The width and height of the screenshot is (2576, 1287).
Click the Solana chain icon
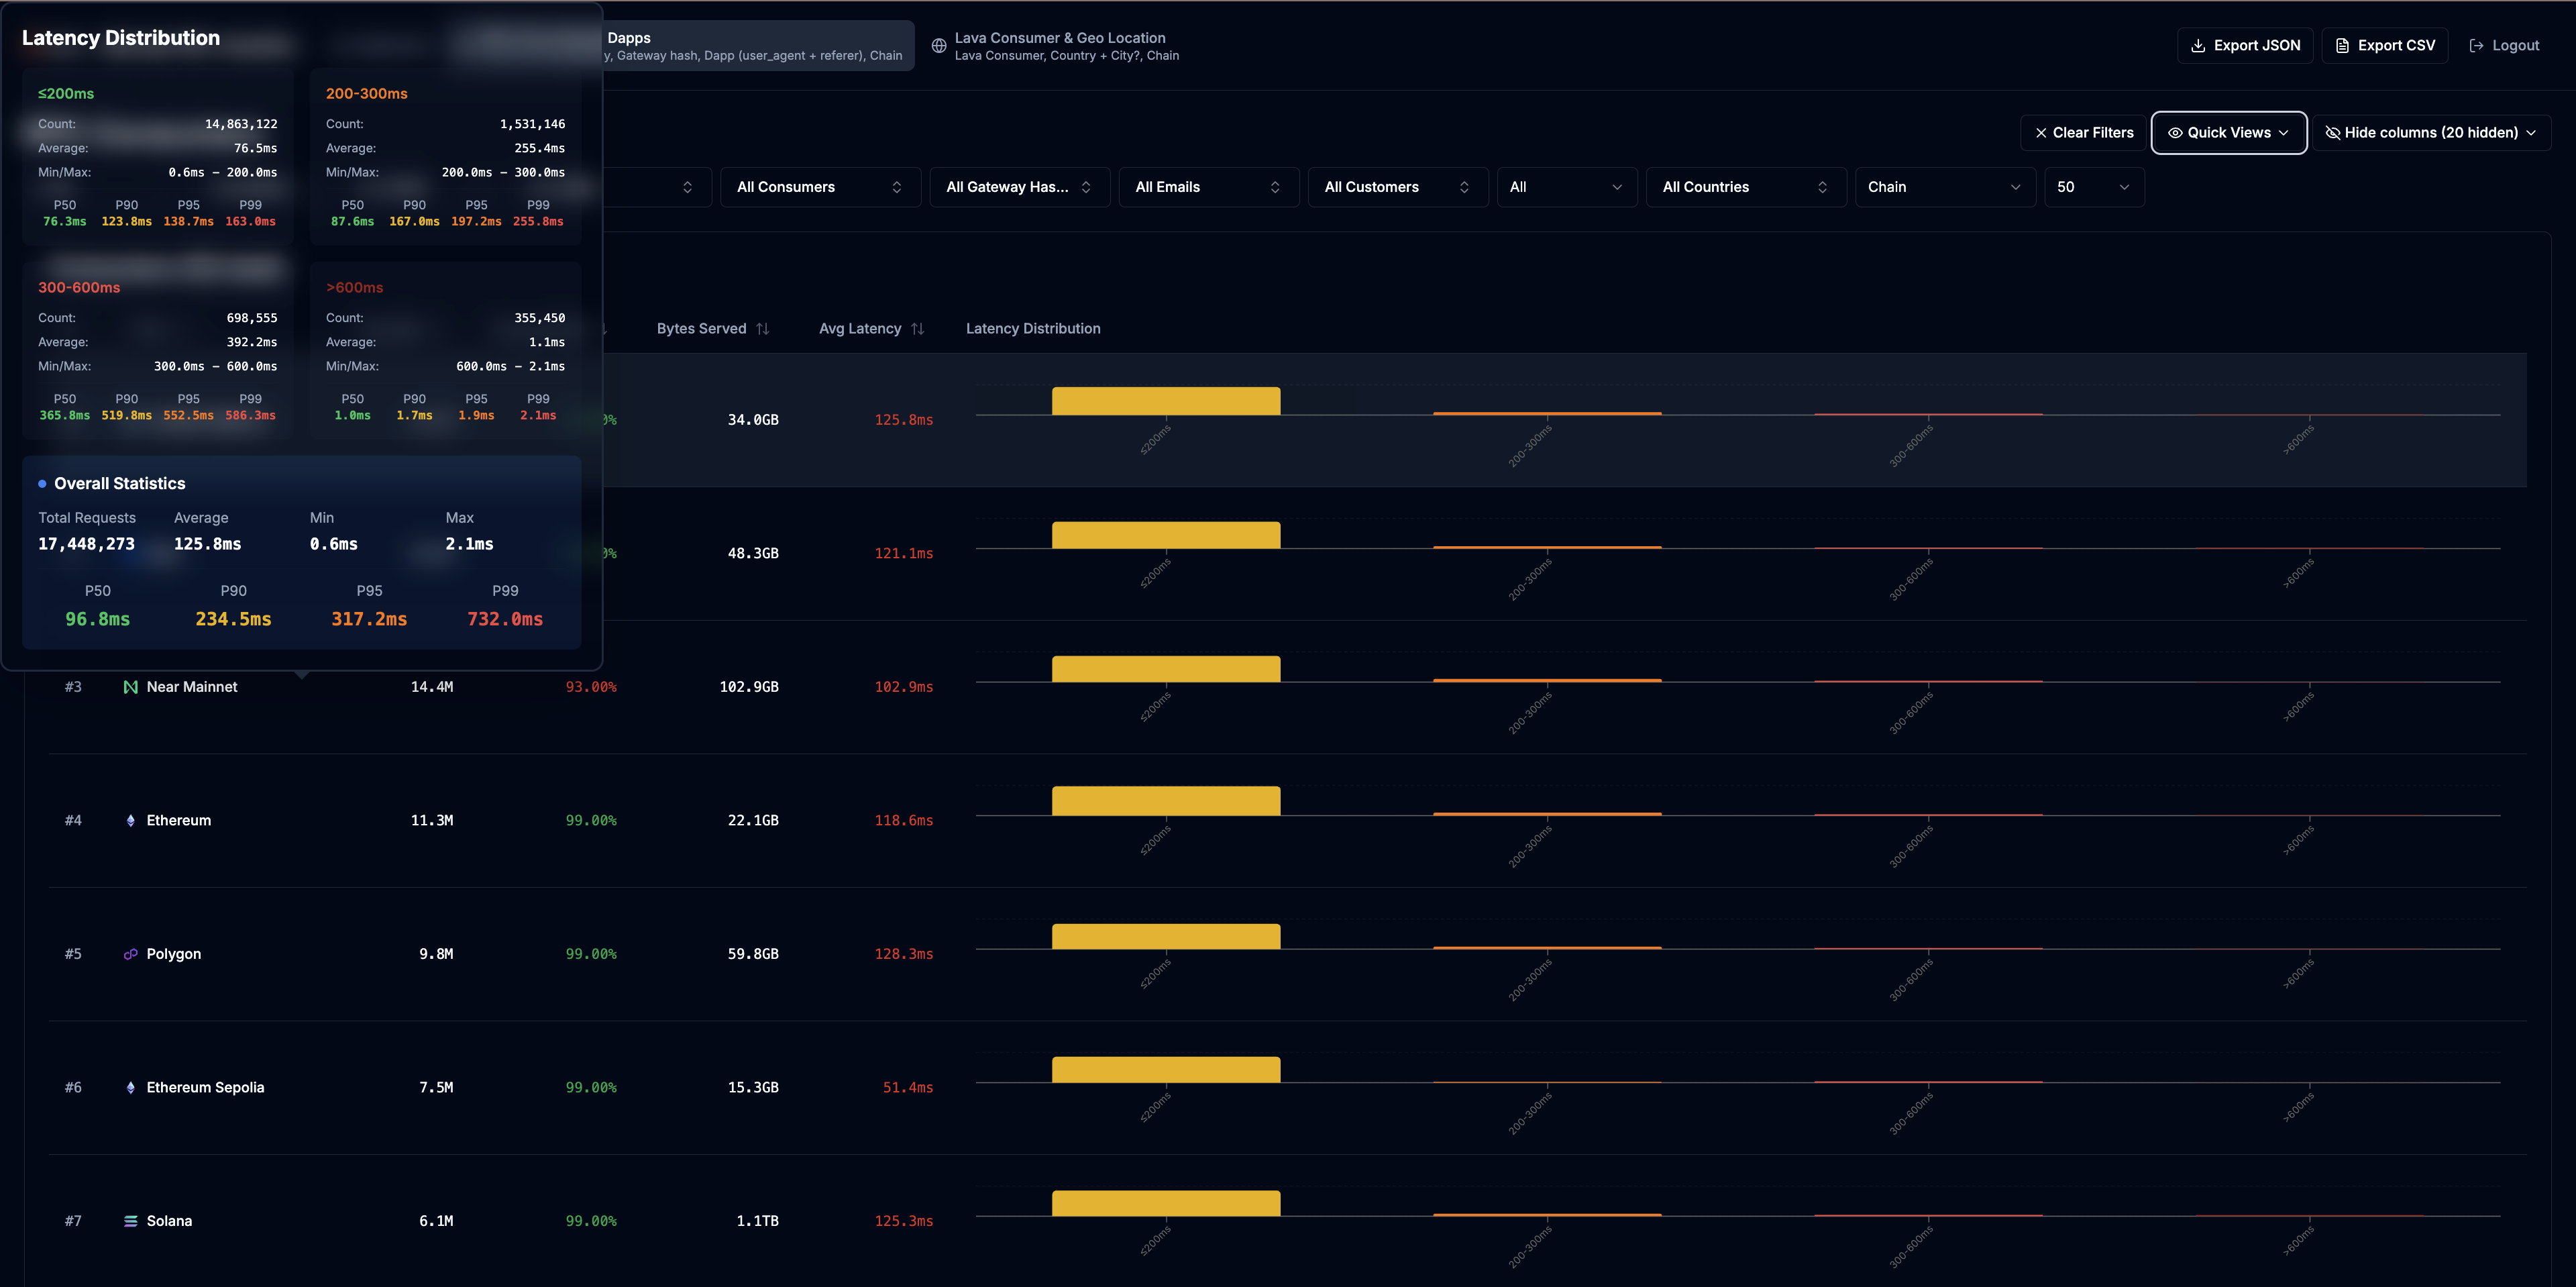coord(130,1220)
